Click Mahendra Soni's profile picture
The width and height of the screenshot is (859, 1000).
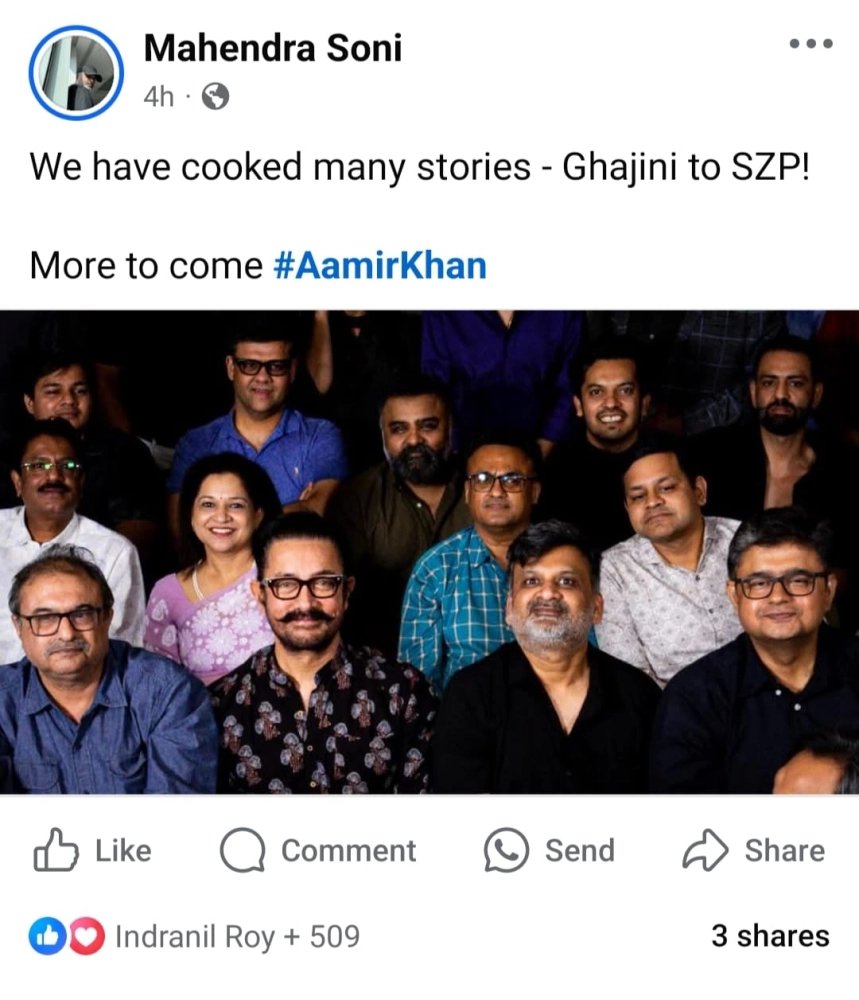76,73
